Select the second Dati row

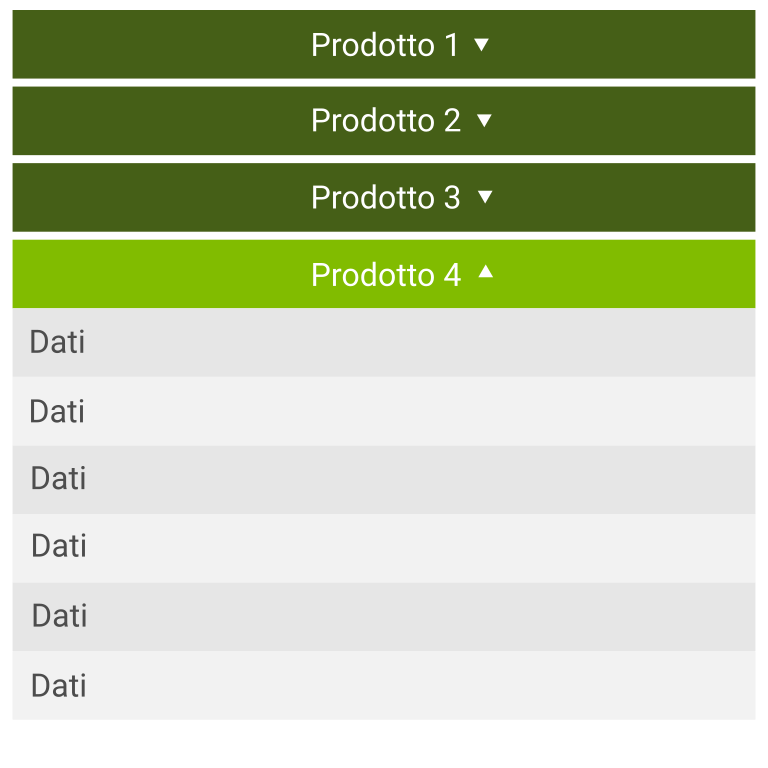(x=384, y=411)
